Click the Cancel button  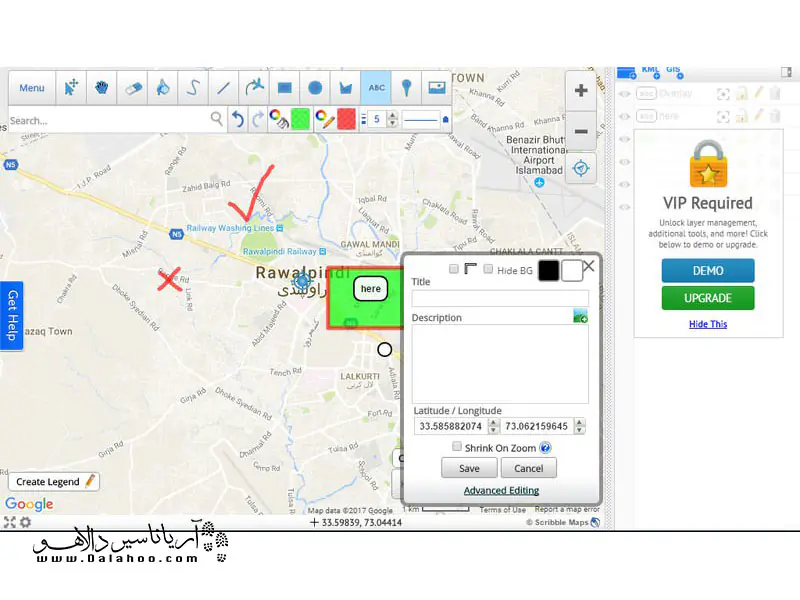[x=529, y=468]
